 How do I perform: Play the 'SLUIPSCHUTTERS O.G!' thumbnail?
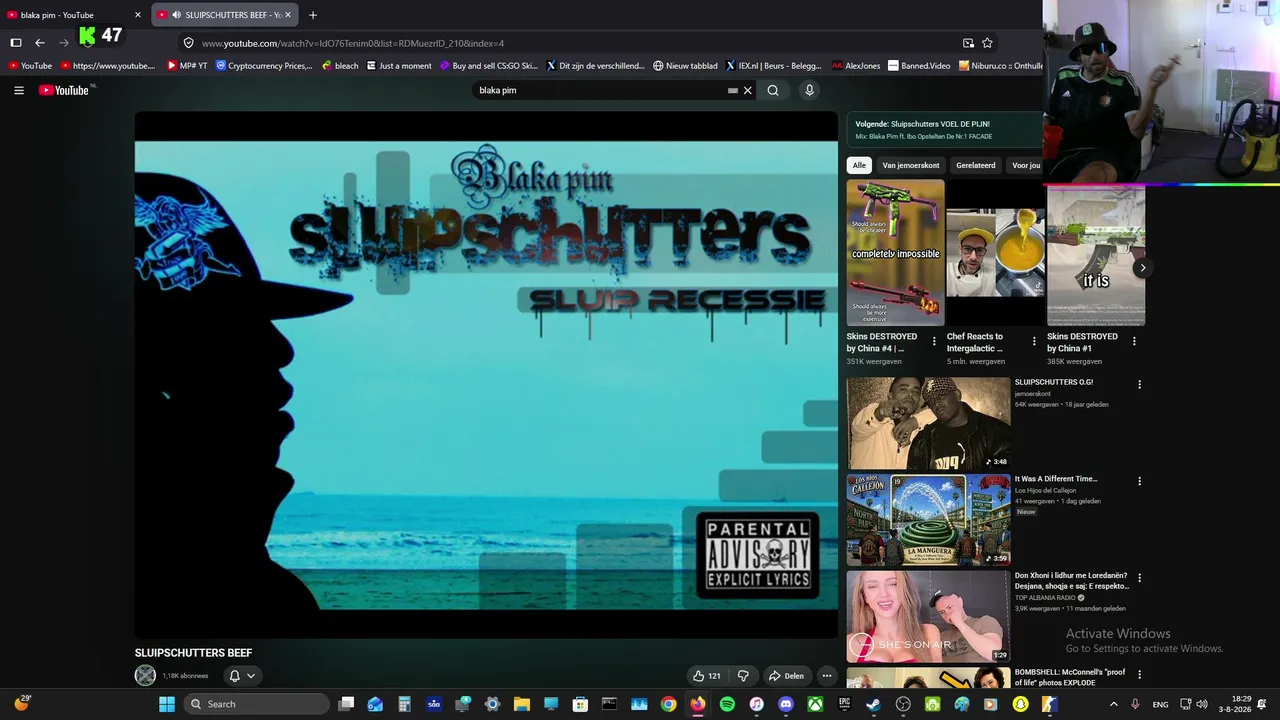[x=928, y=423]
